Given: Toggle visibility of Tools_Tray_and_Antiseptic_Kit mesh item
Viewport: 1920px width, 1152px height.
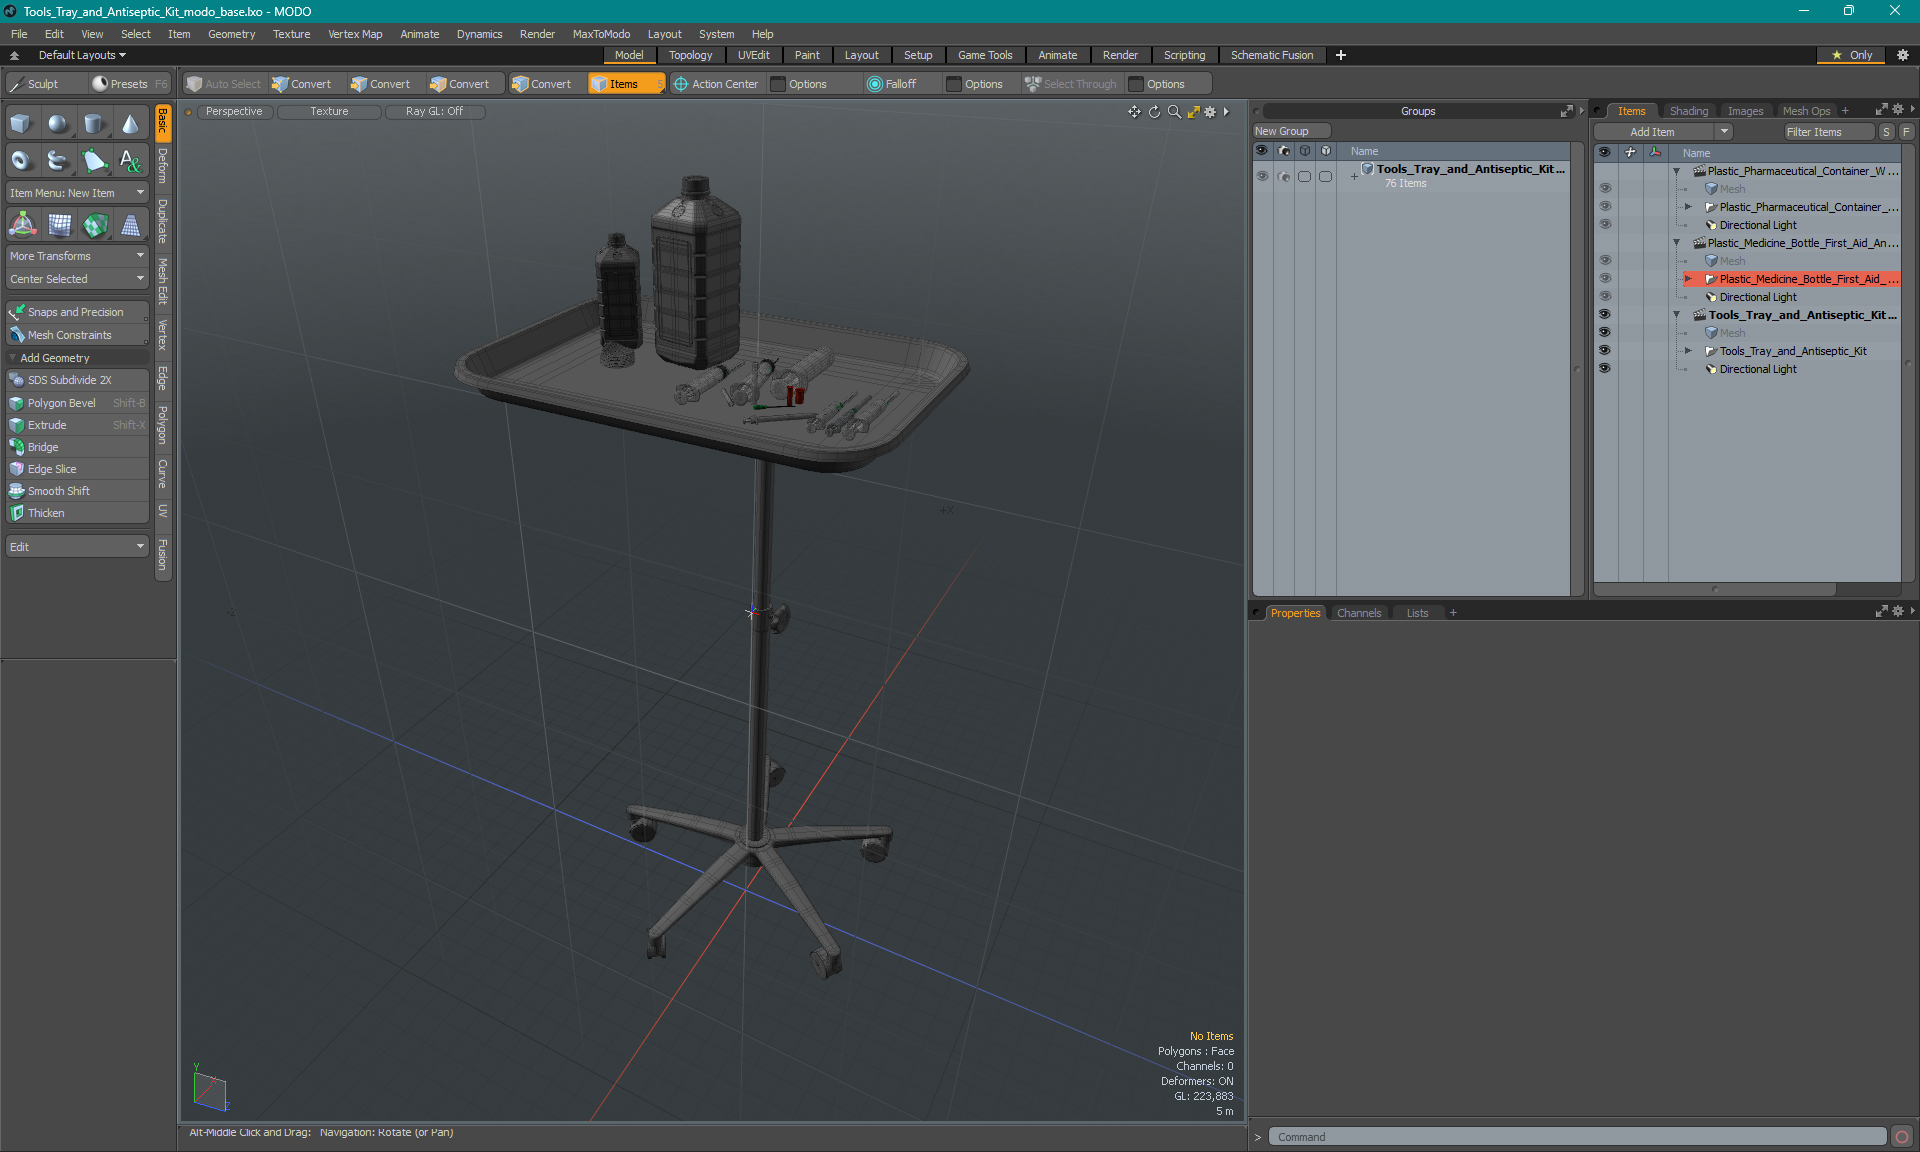Looking at the screenshot, I should (1604, 351).
